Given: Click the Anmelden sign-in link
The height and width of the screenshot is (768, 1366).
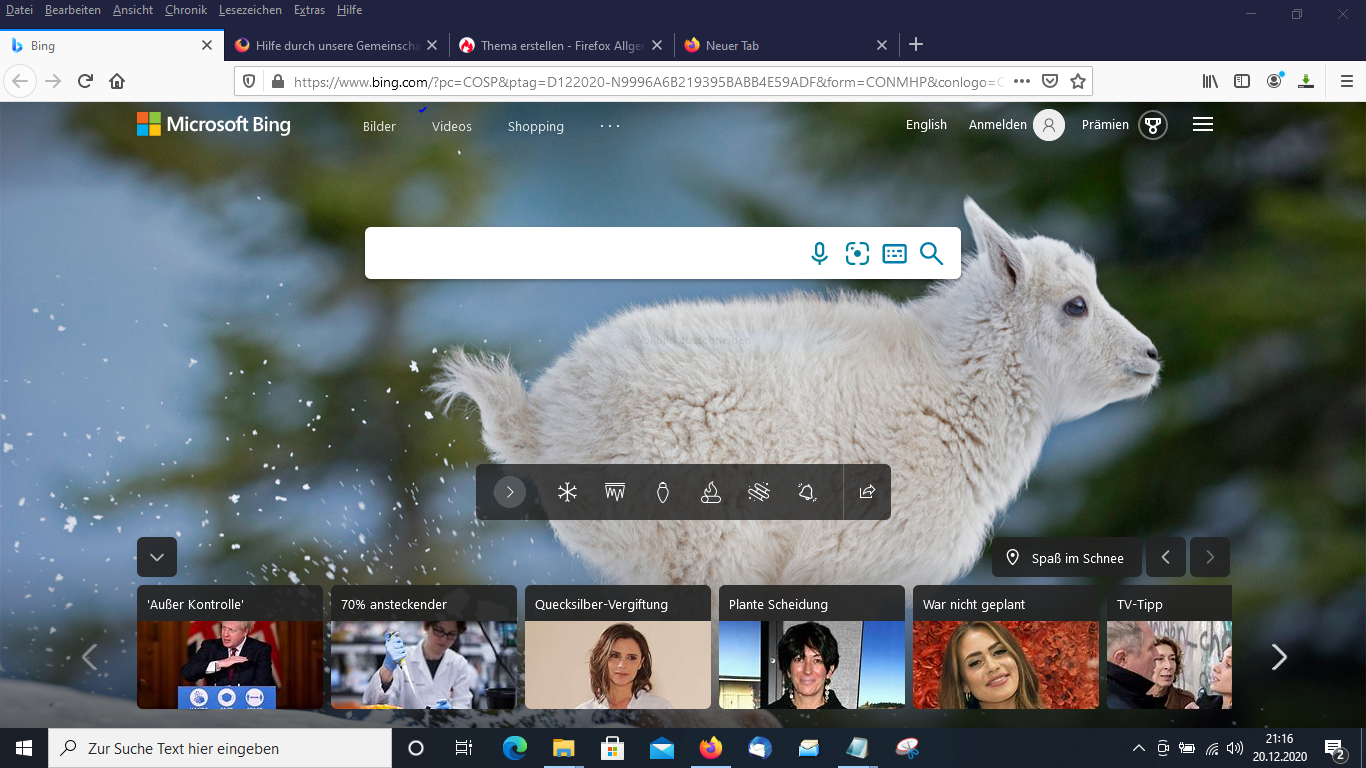Looking at the screenshot, I should [997, 125].
